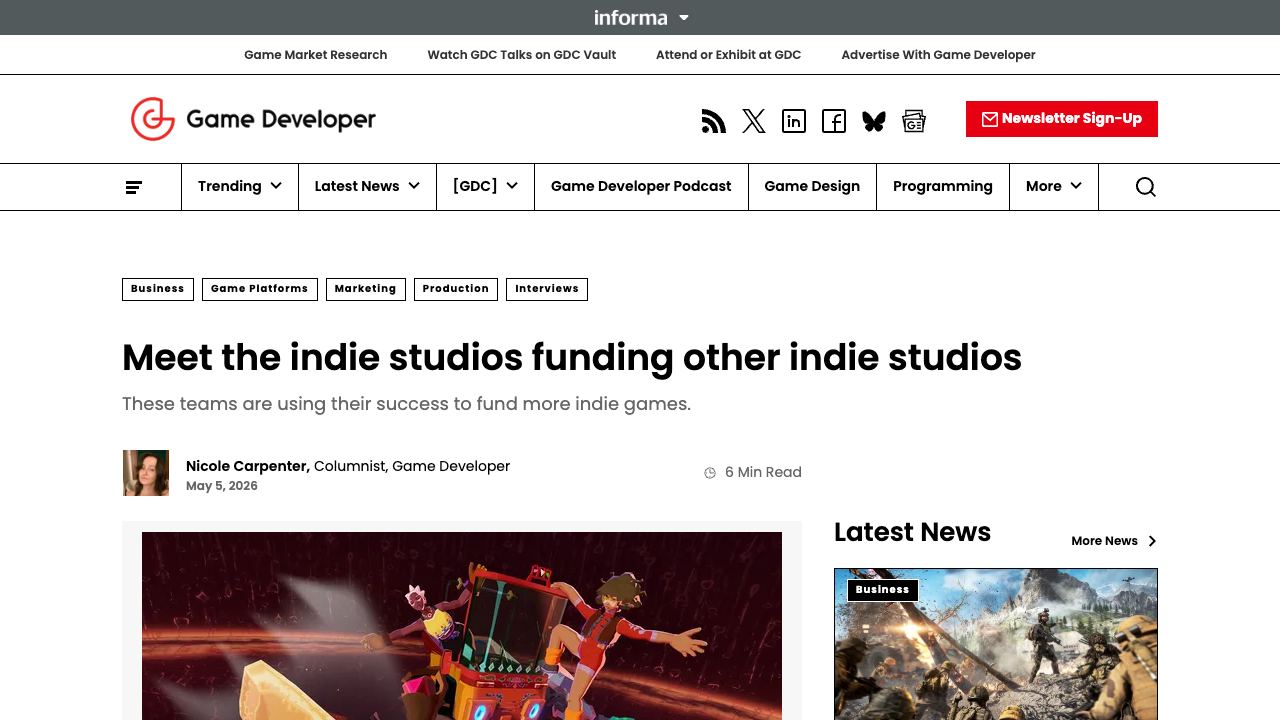Select the Business category tag above headline

158,289
